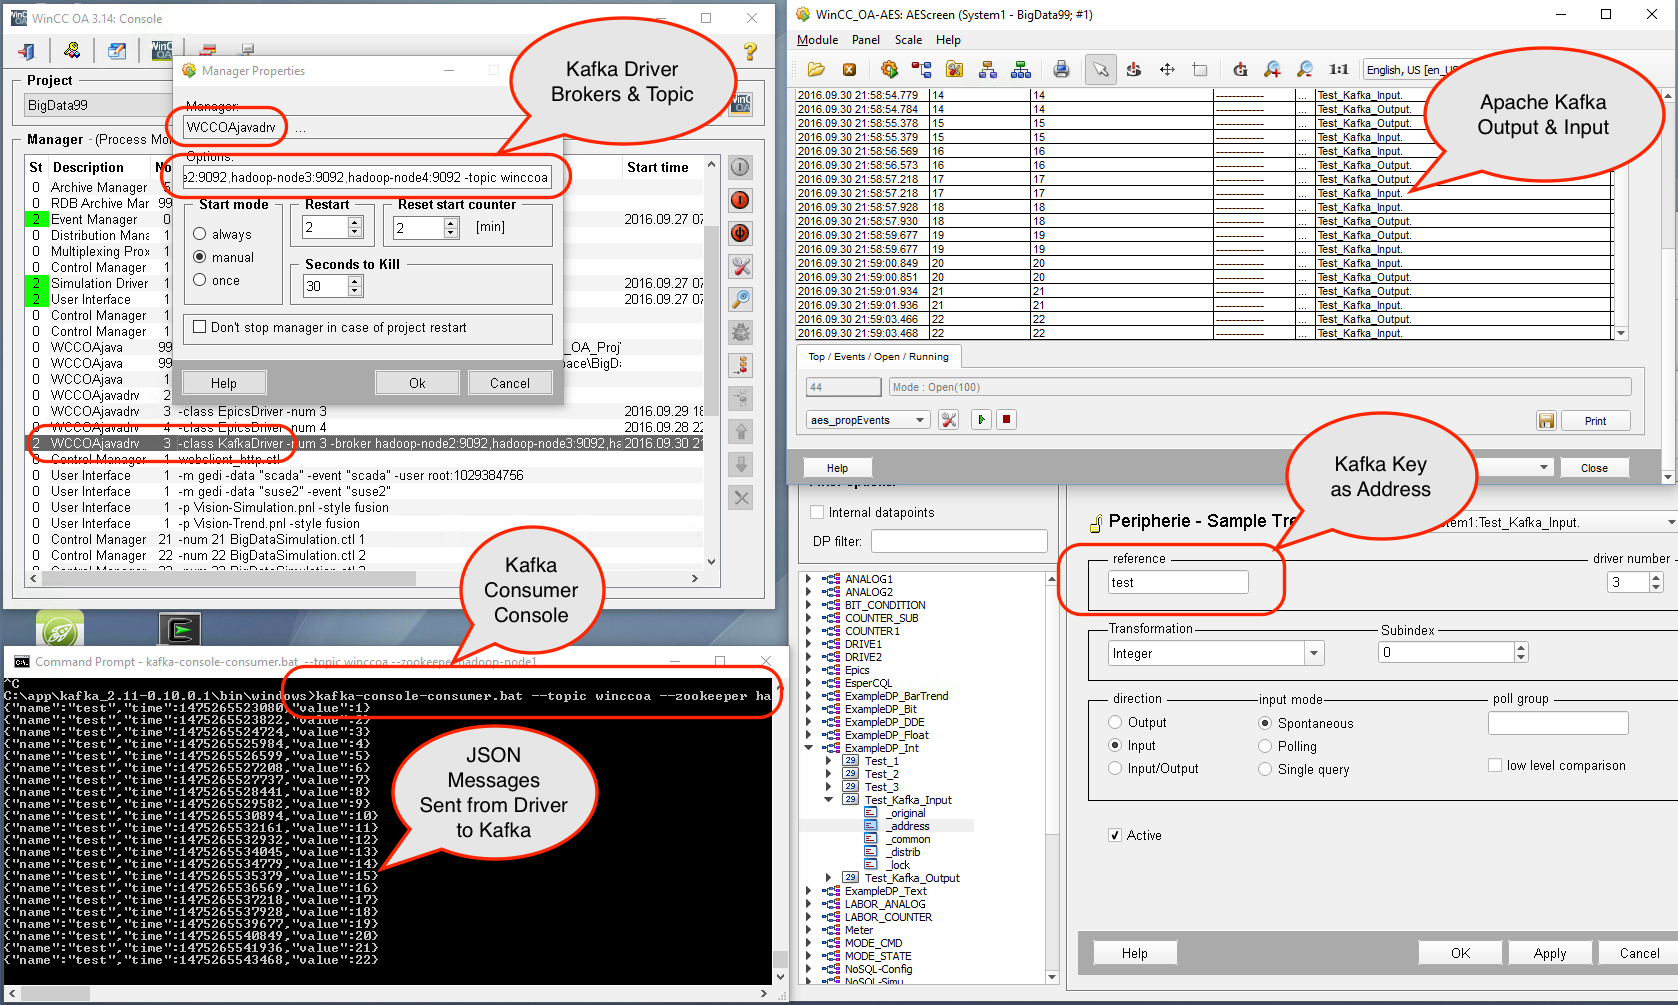Expand the ANALOG1 tree node
This screenshot has width=1678, height=1005.
[809, 579]
